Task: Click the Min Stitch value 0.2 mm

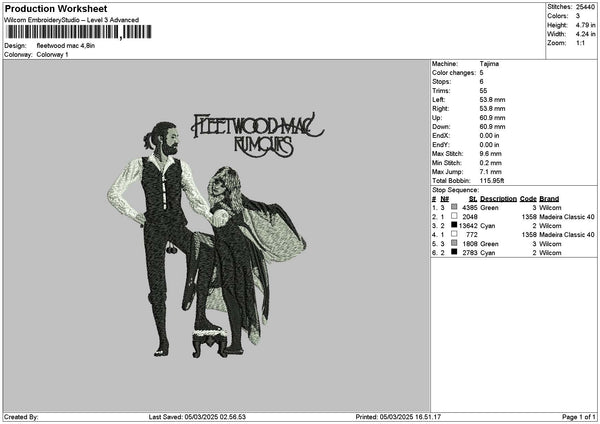Action: click(491, 163)
